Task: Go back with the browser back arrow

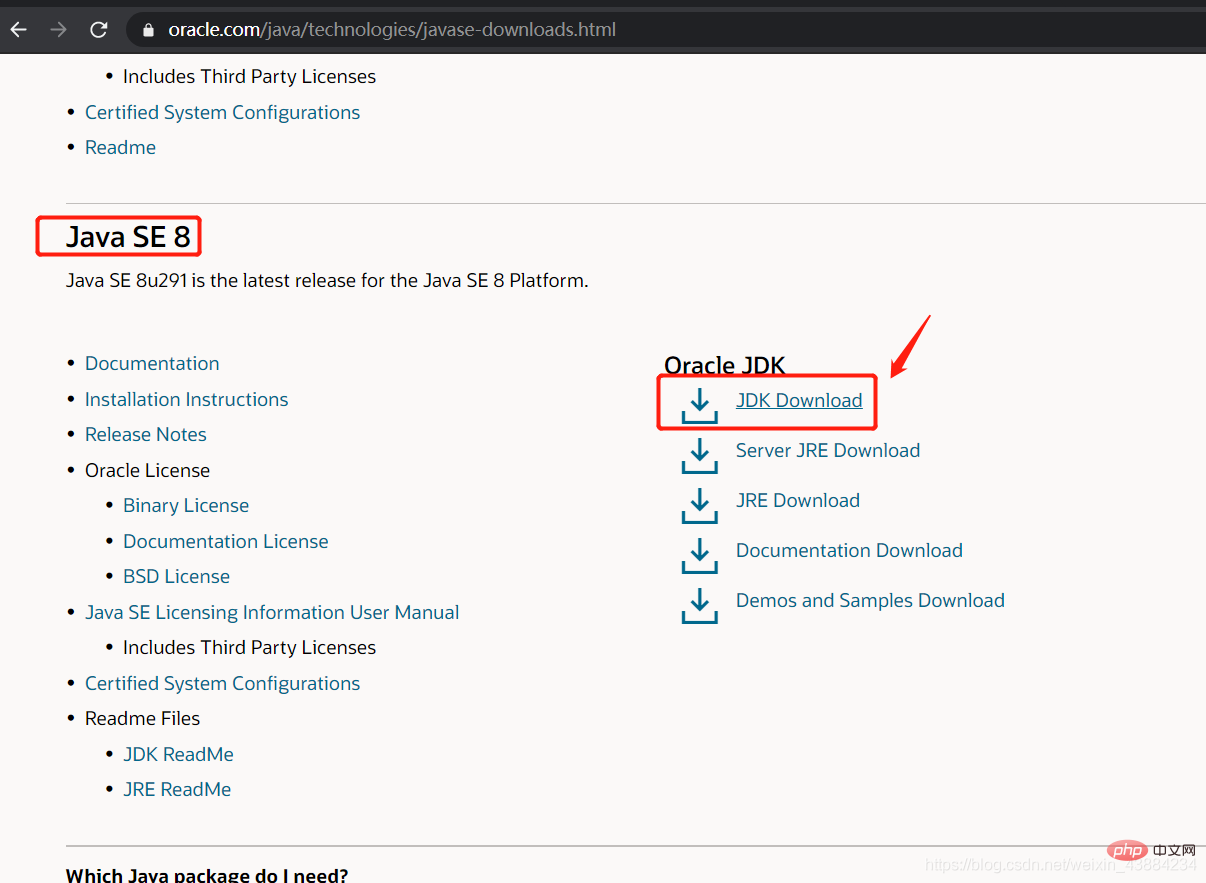Action: click(x=18, y=30)
